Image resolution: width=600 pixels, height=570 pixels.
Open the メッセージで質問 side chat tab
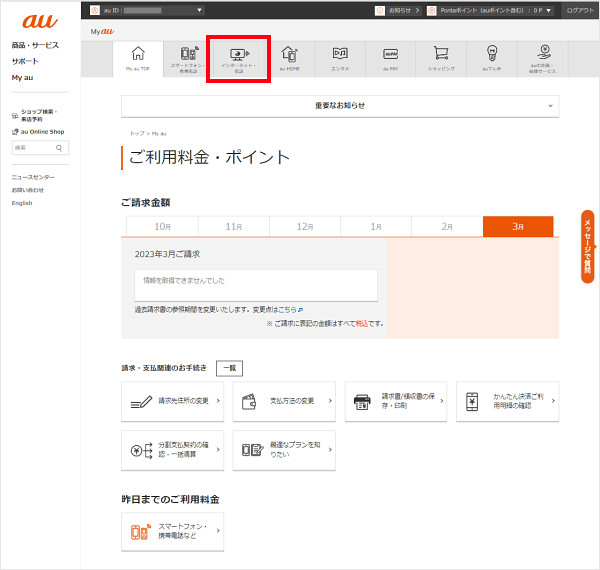click(x=588, y=247)
